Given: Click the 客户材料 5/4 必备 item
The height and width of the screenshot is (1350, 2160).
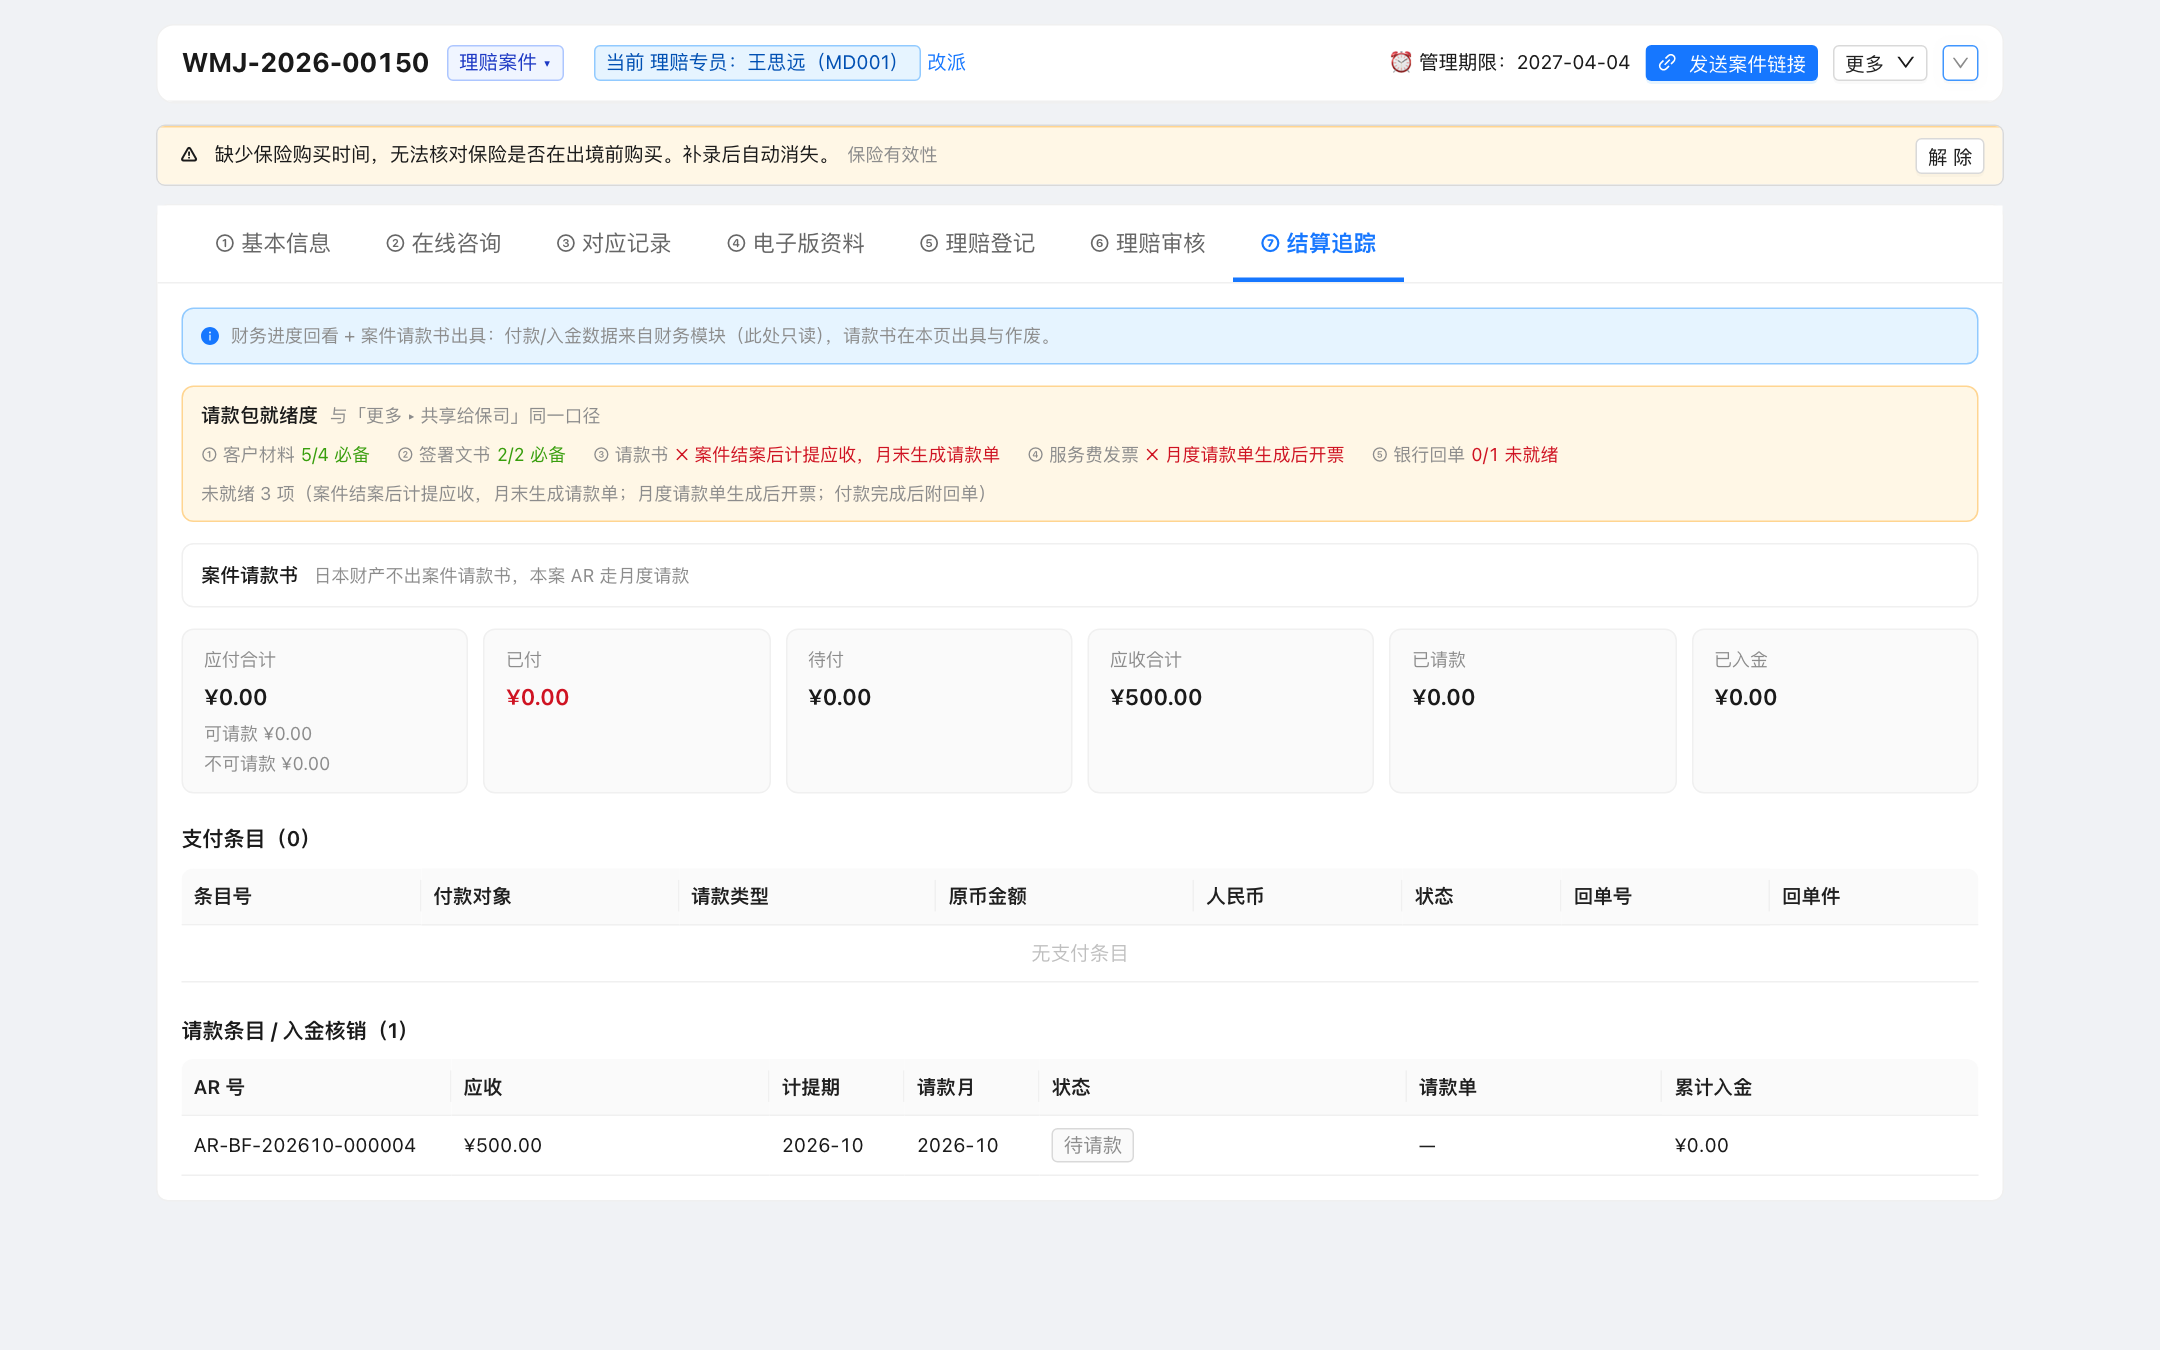Looking at the screenshot, I should click(x=285, y=455).
